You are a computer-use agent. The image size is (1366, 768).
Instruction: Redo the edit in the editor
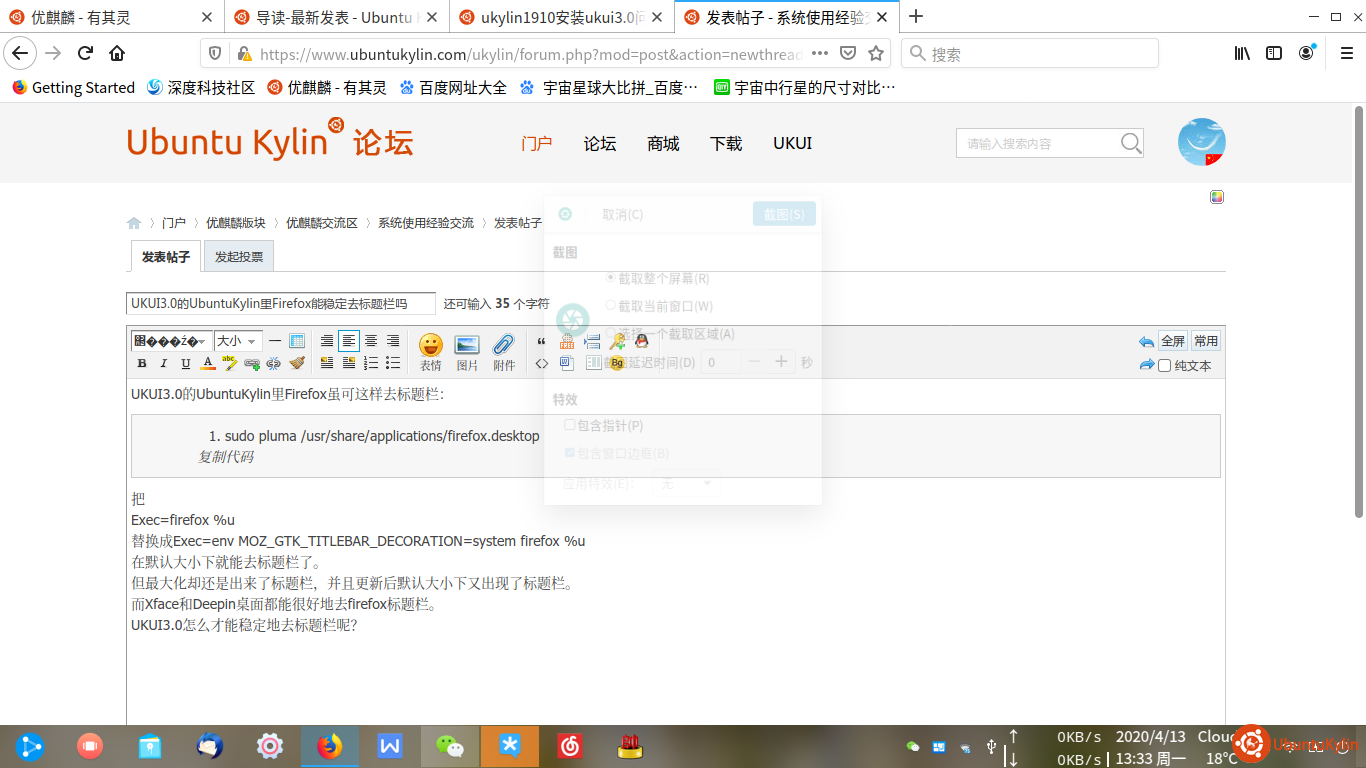tap(1146, 365)
